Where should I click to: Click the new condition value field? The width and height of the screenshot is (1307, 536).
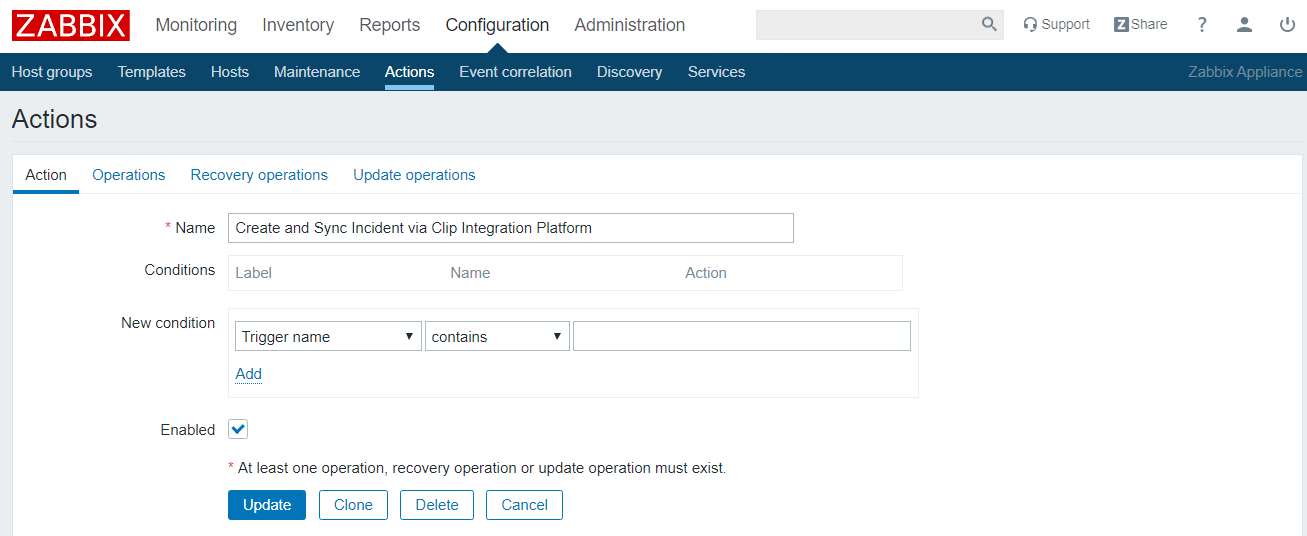[742, 337]
